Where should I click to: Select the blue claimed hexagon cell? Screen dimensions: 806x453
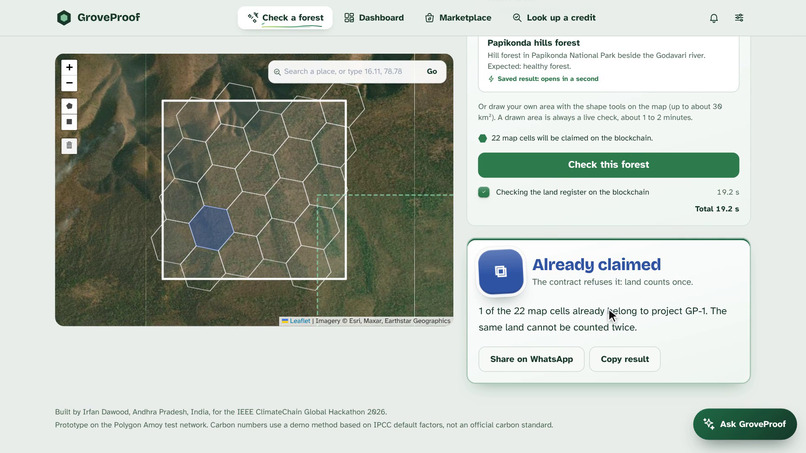[211, 228]
